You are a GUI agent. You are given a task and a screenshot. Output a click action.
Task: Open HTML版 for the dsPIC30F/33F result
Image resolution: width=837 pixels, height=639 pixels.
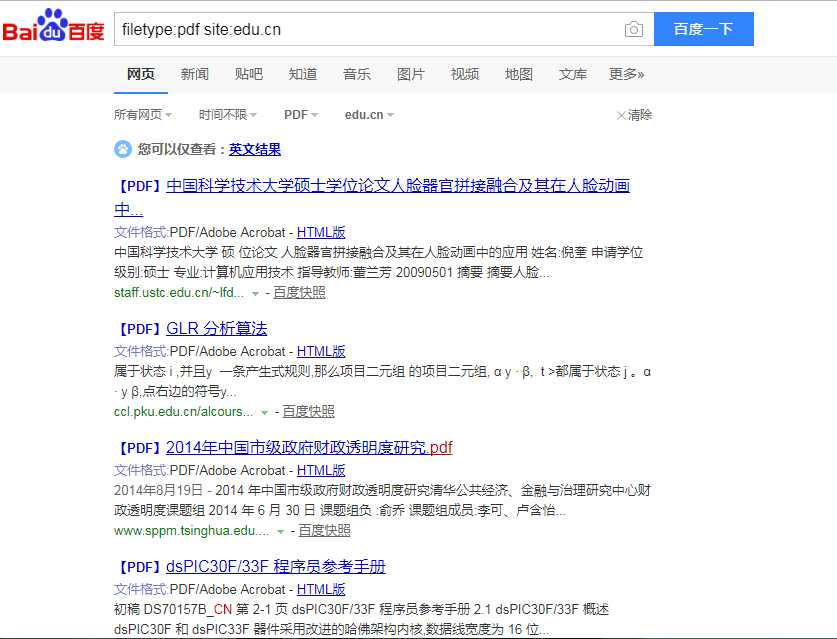click(x=321, y=589)
